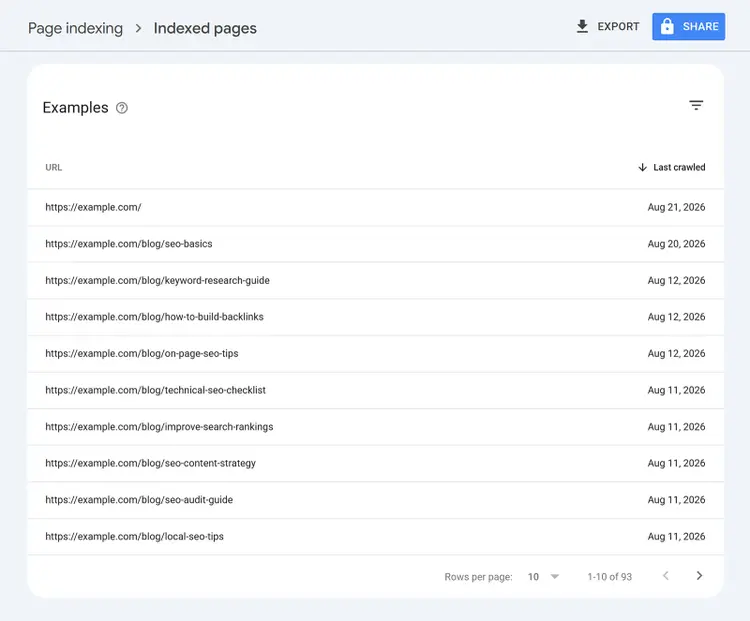Open Rows per page dropdown arrow
Viewport: 750px width, 621px height.
(x=555, y=577)
